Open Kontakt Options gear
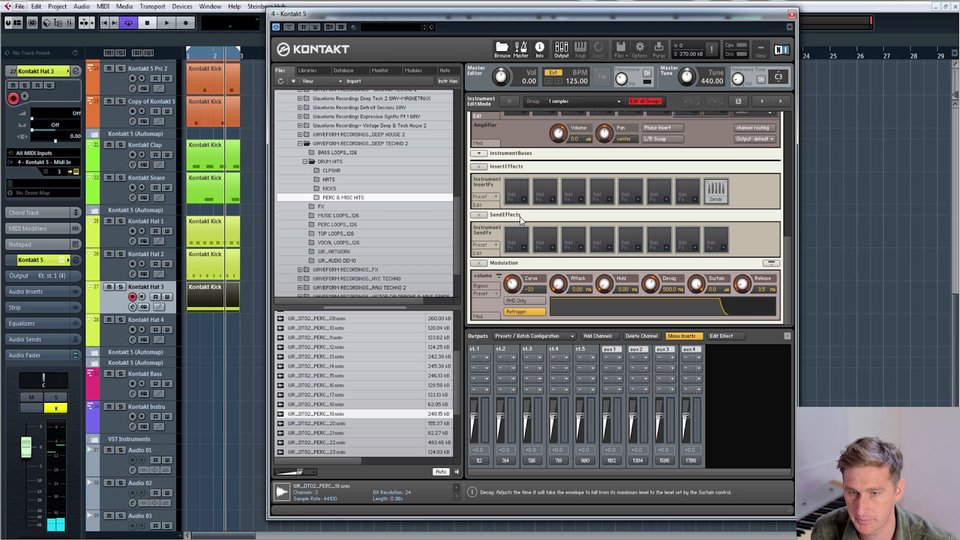The width and height of the screenshot is (960, 540). 639,49
